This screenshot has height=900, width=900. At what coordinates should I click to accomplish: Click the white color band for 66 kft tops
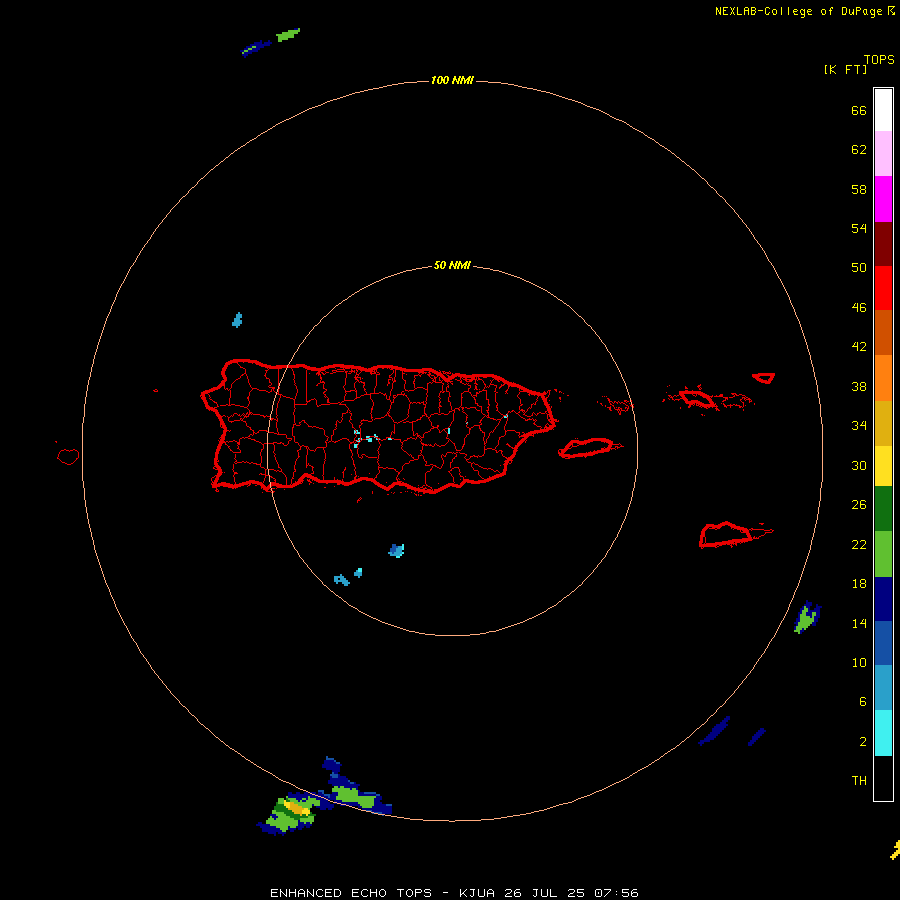point(883,110)
